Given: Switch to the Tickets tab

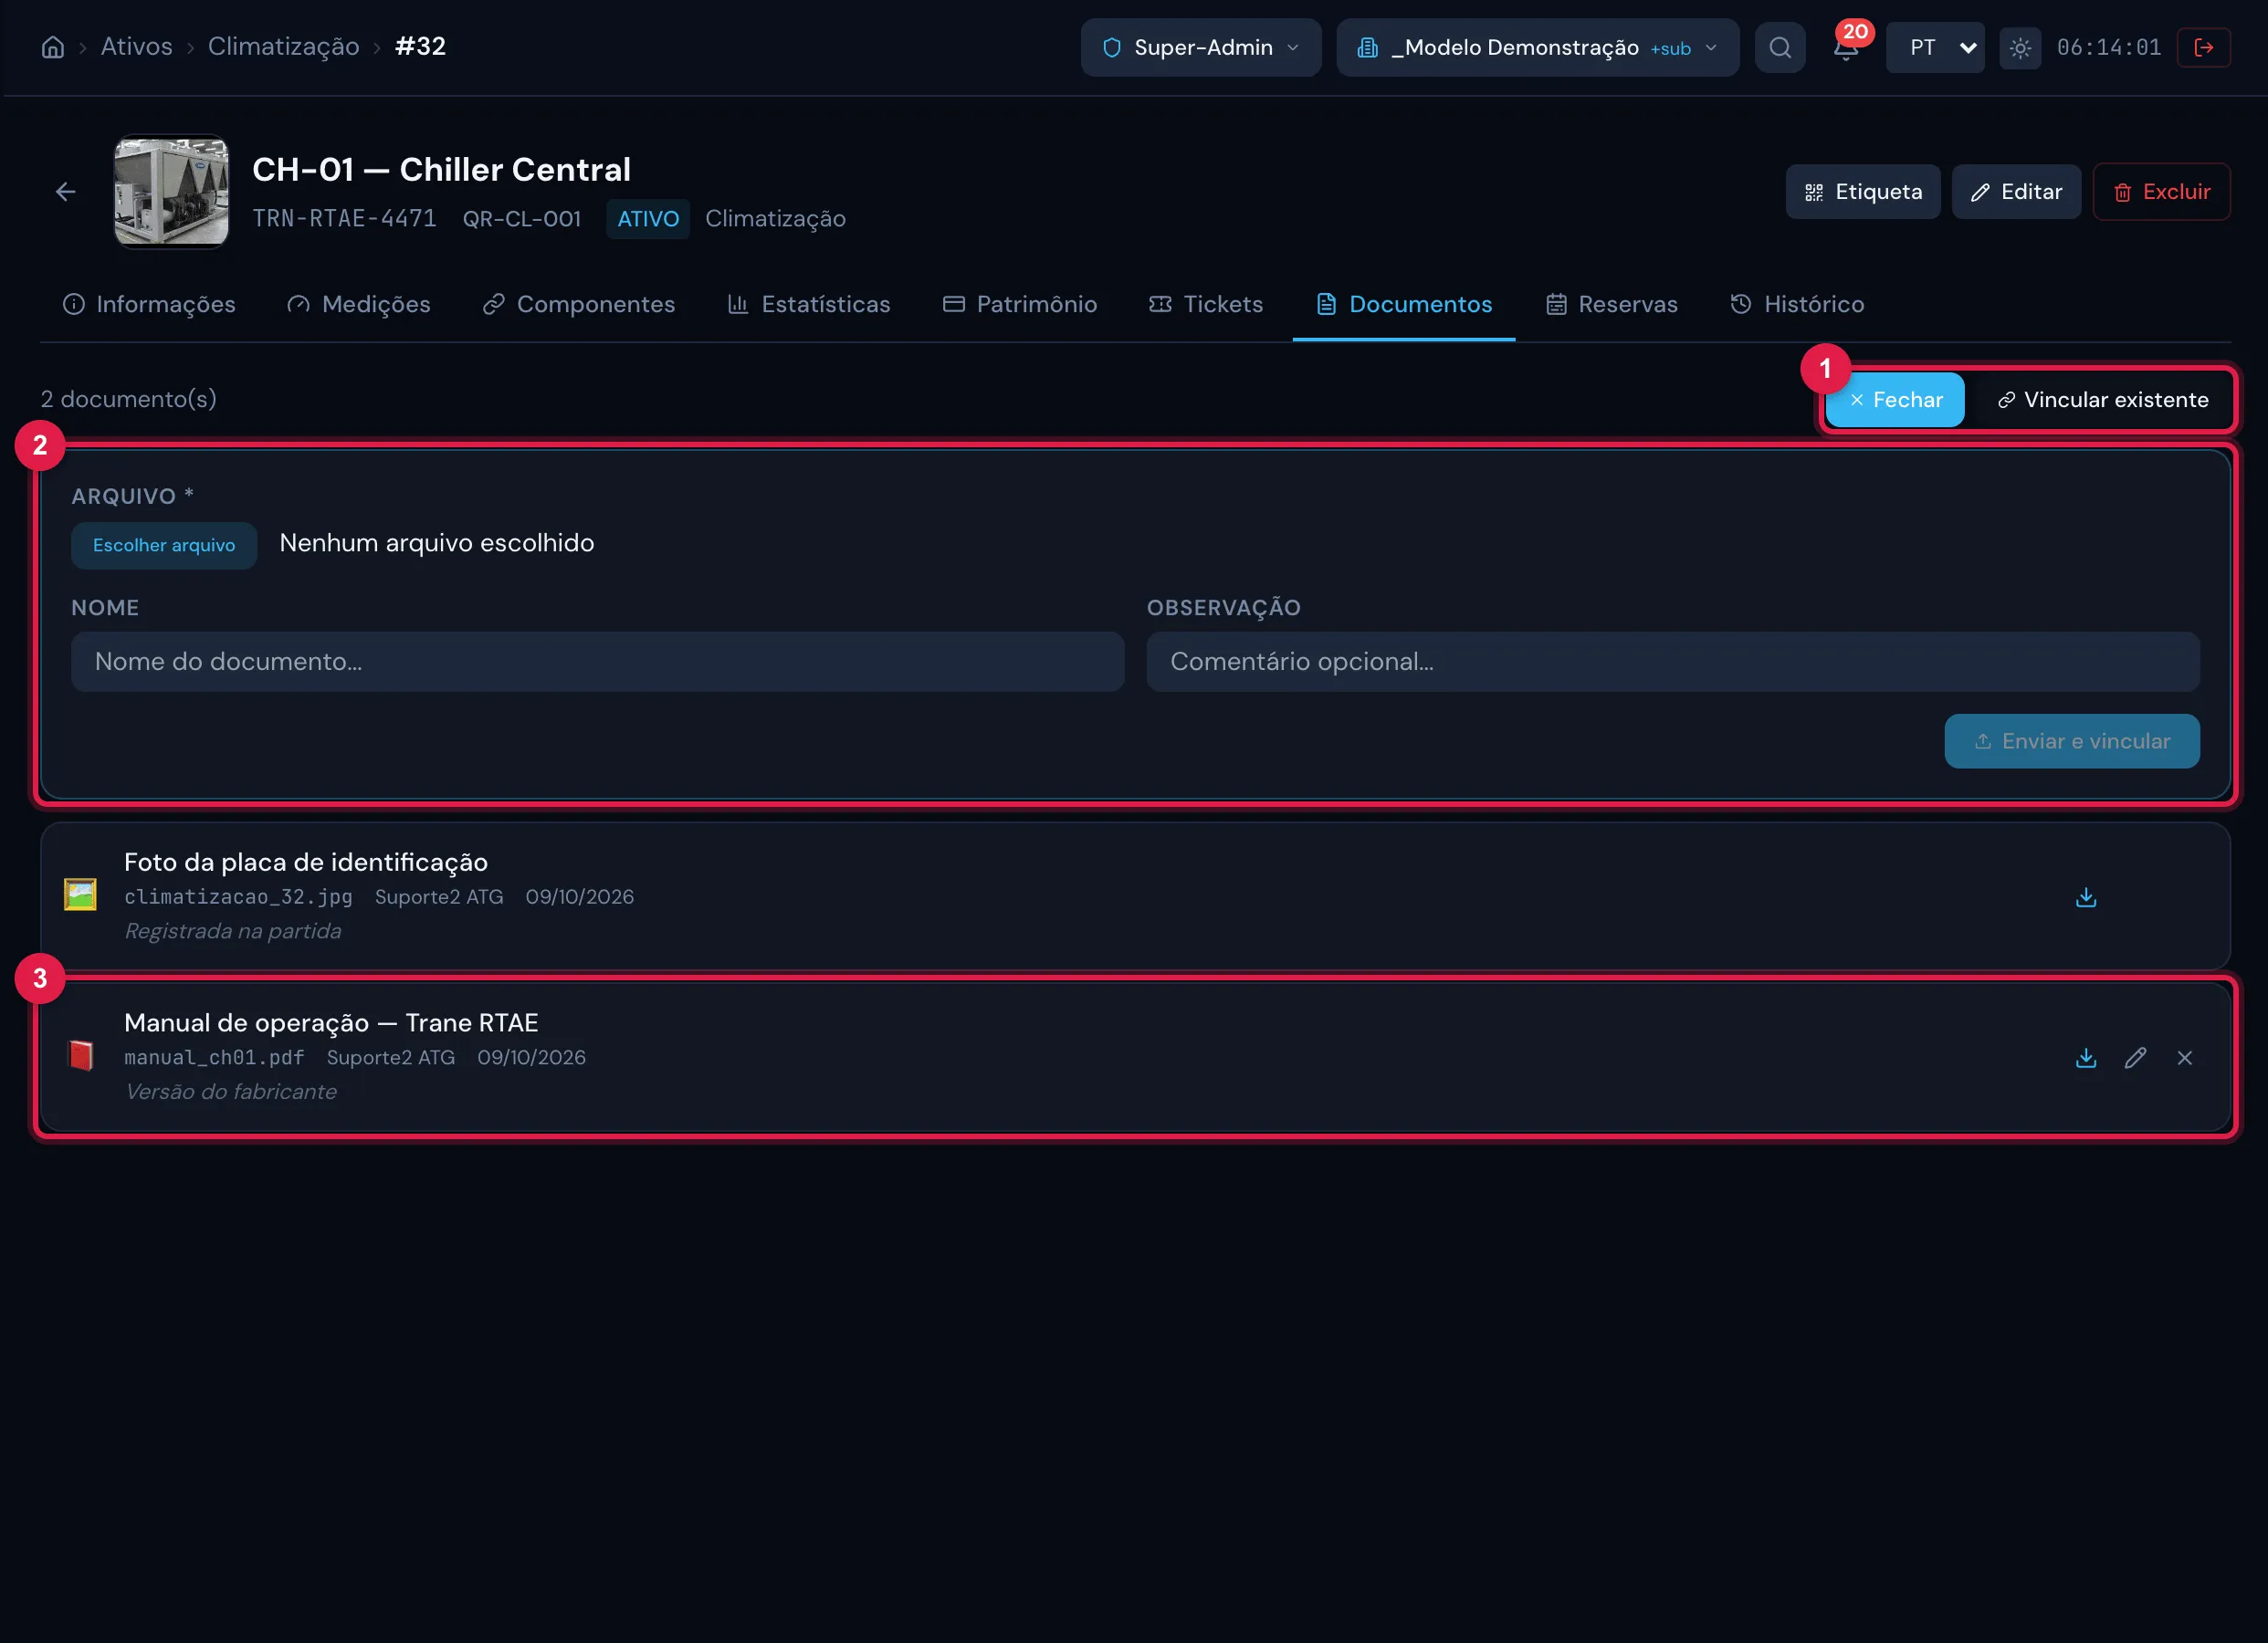Looking at the screenshot, I should click(1206, 304).
